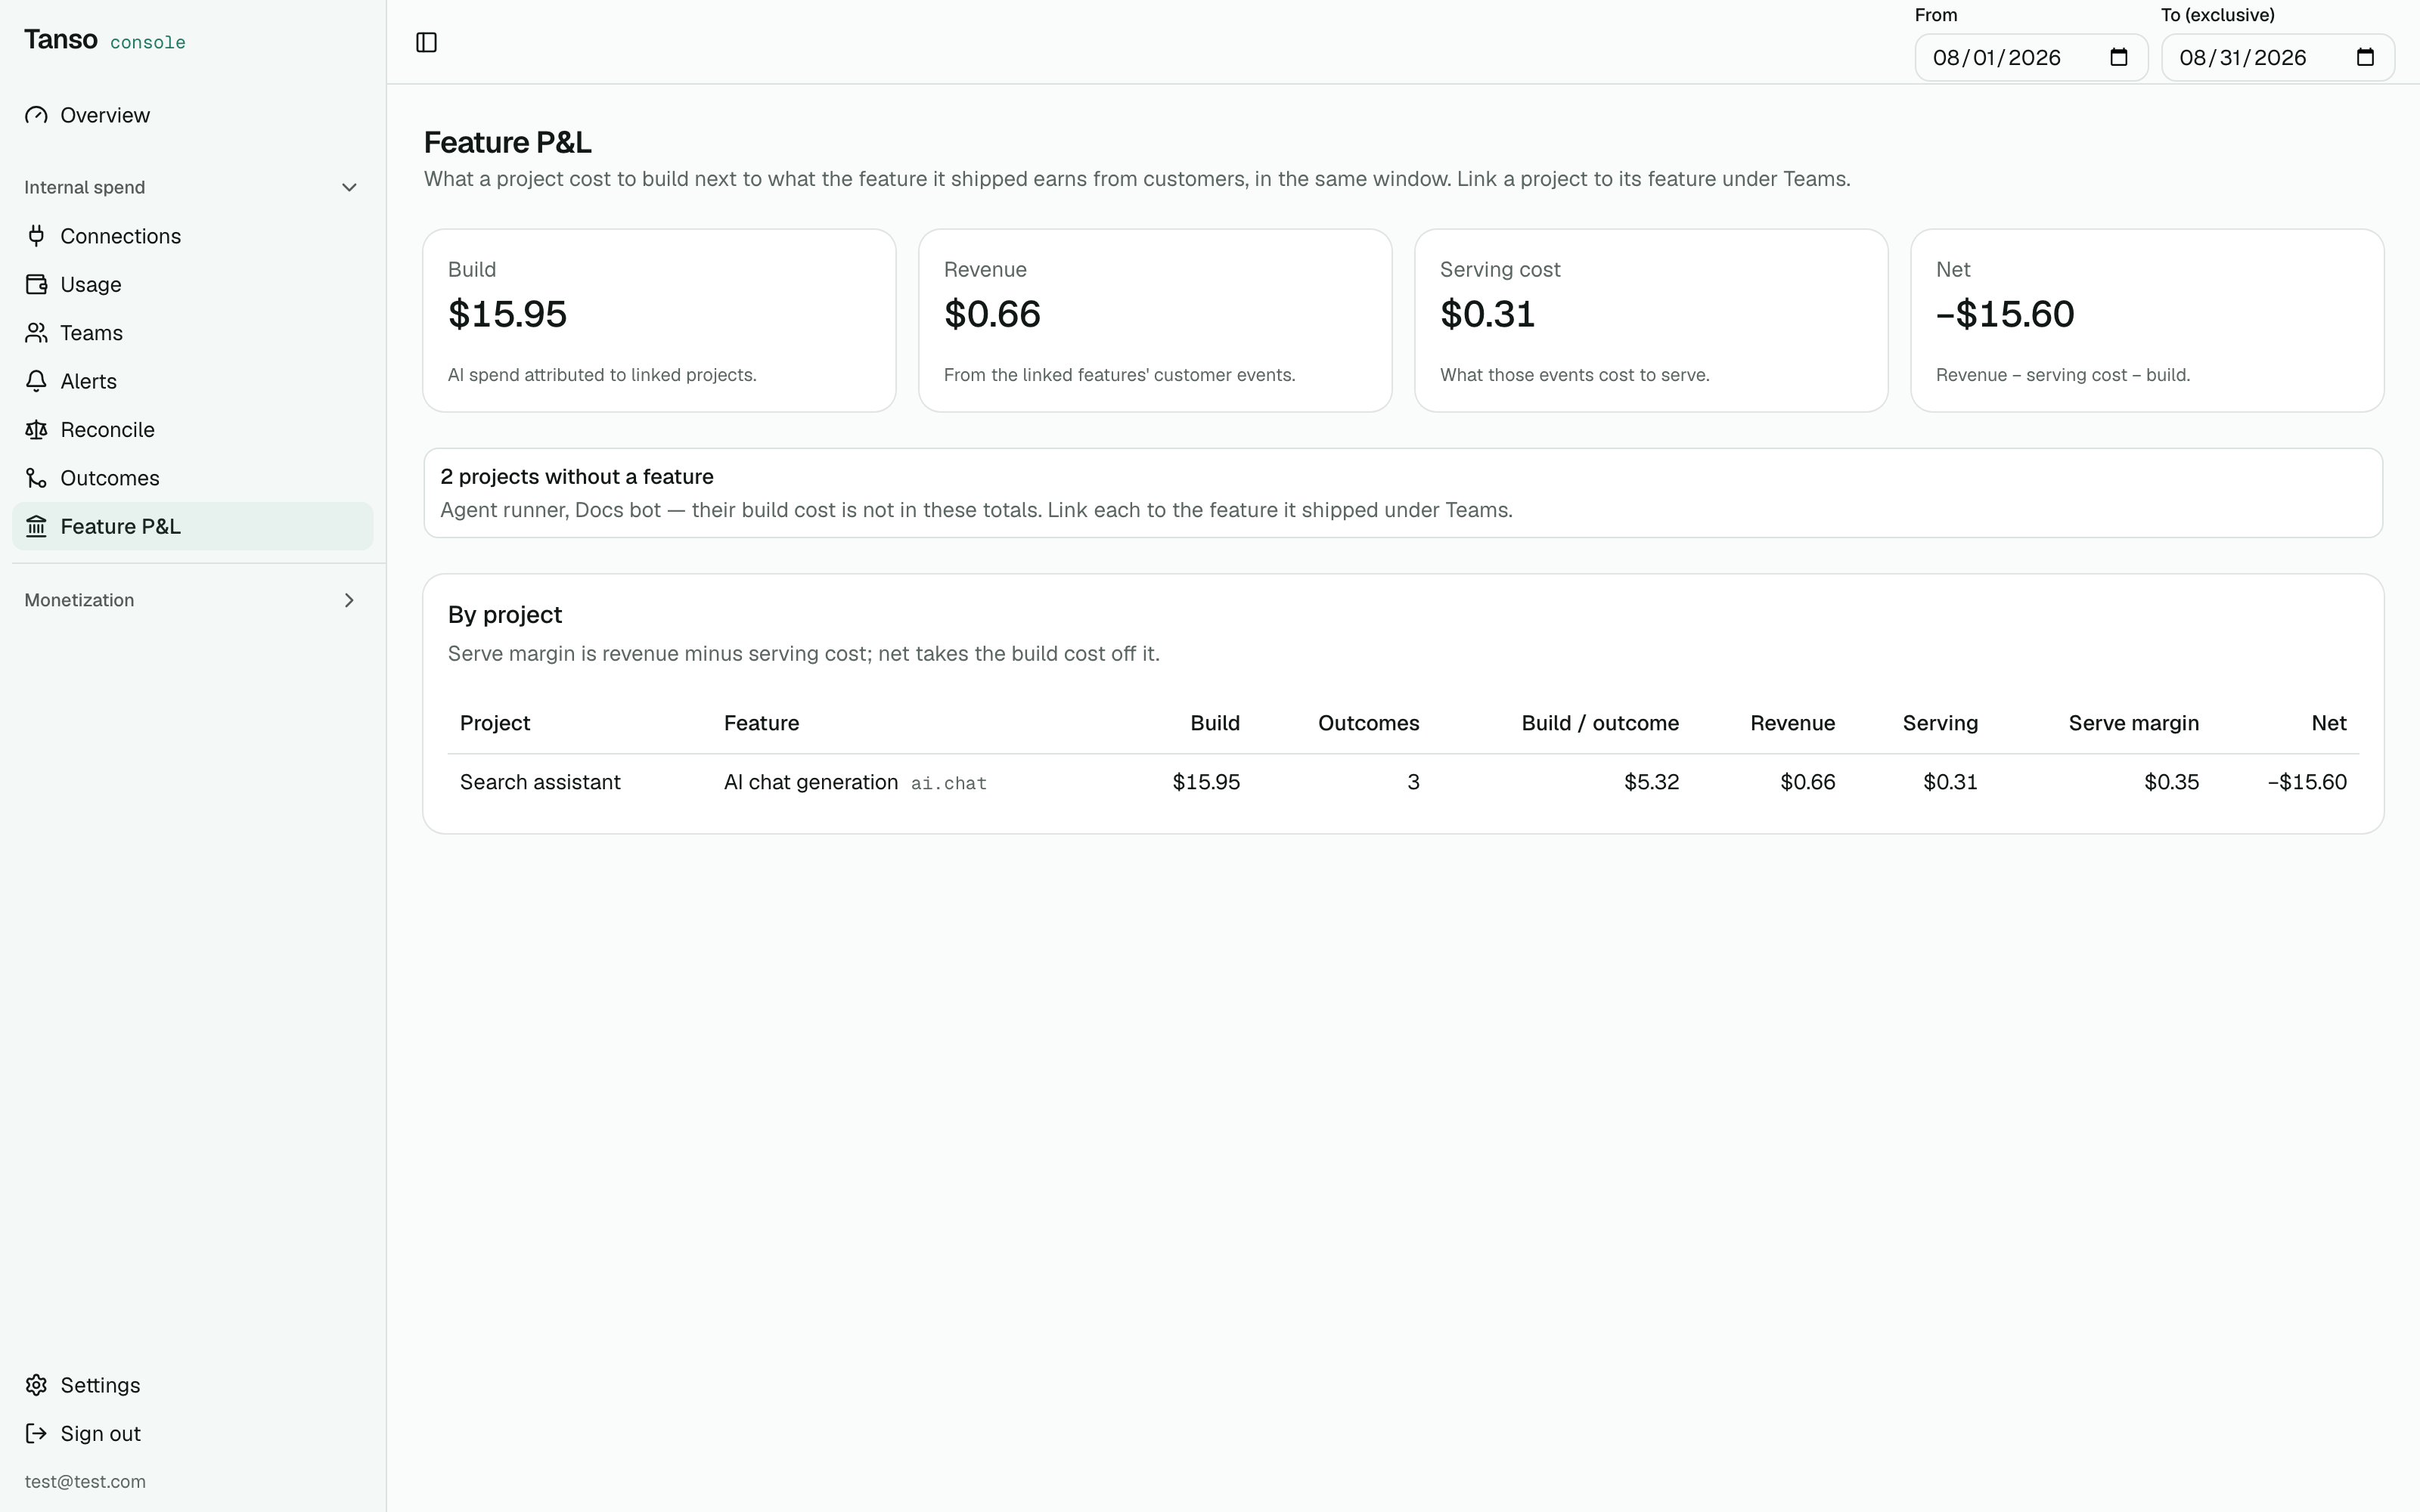Click the To date field 08/31/2026

(2278, 57)
